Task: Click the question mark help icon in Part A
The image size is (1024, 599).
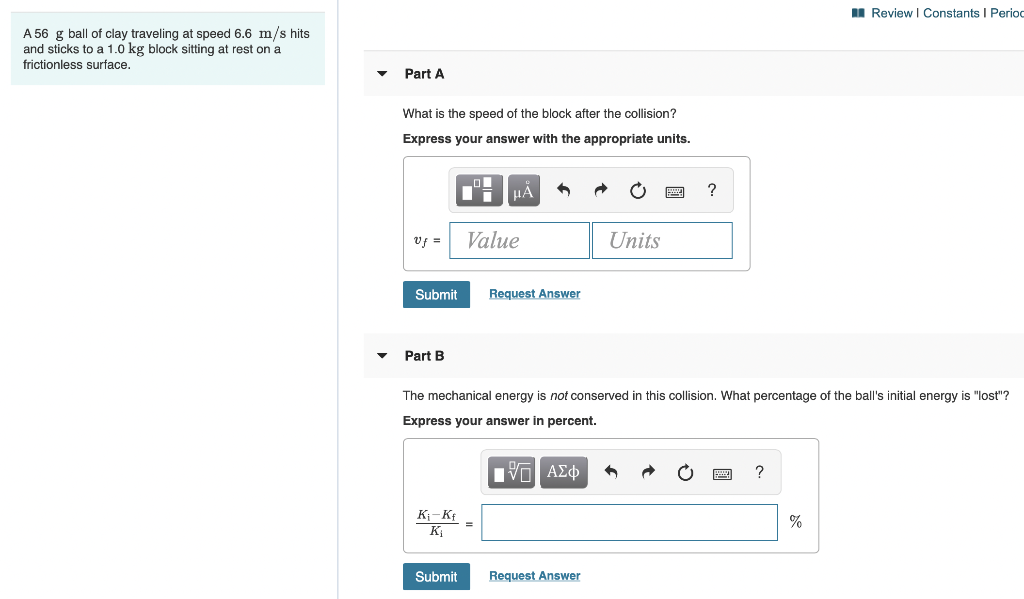Action: (711, 190)
